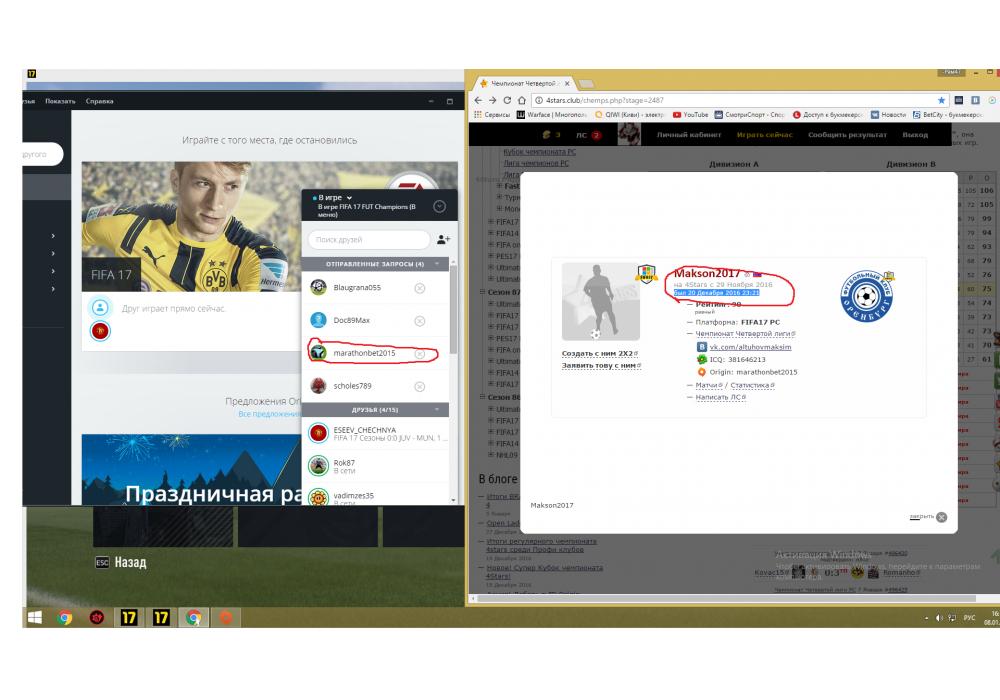Click the volume icon in system tray
Viewport: 1000px width, 700px height.
[939, 618]
